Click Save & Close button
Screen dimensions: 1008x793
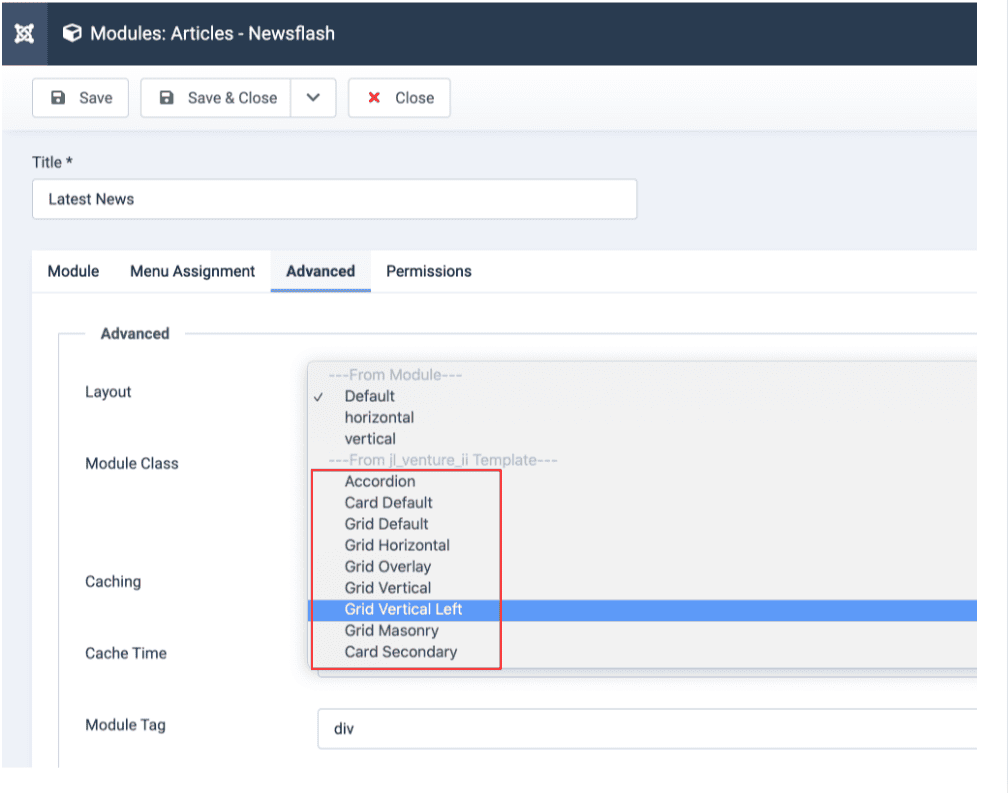click(x=216, y=98)
